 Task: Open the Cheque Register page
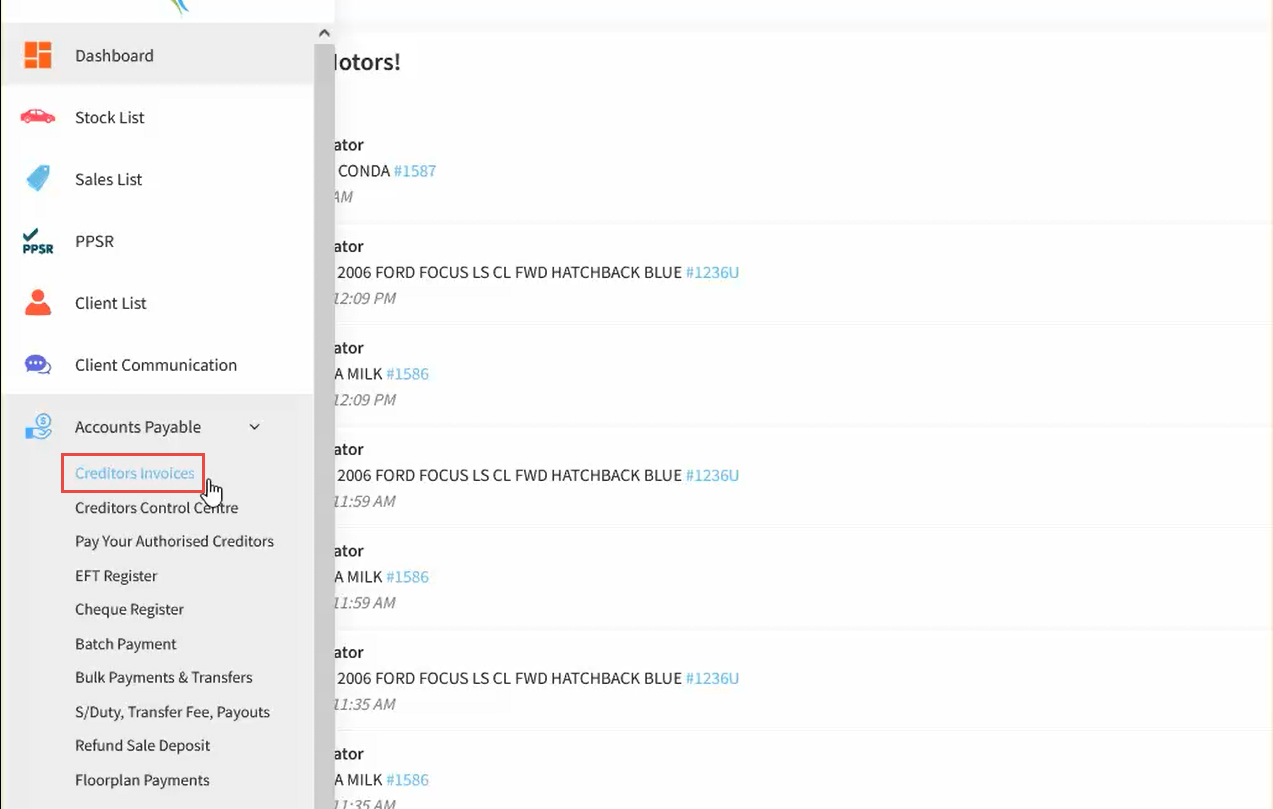click(129, 609)
